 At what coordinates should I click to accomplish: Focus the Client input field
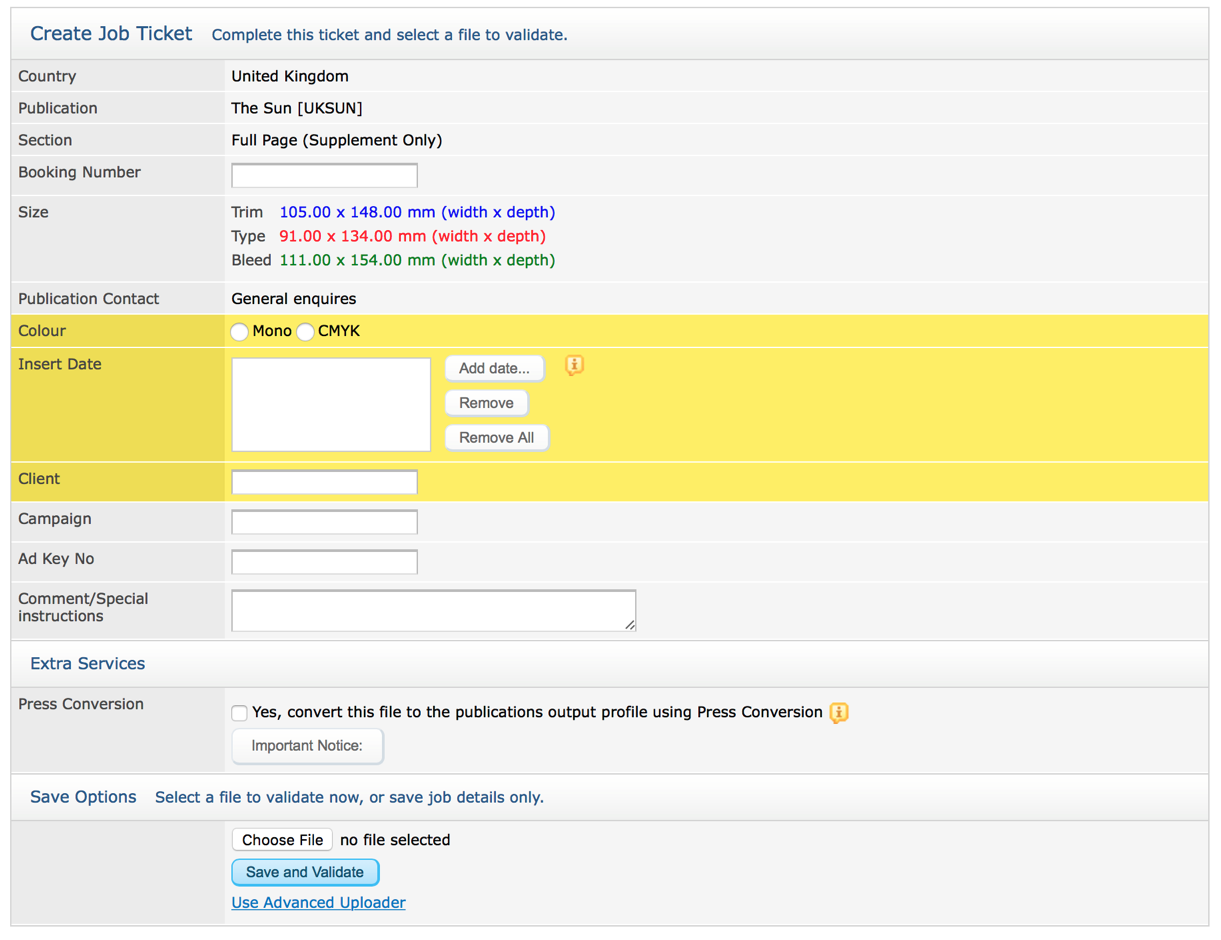(324, 482)
